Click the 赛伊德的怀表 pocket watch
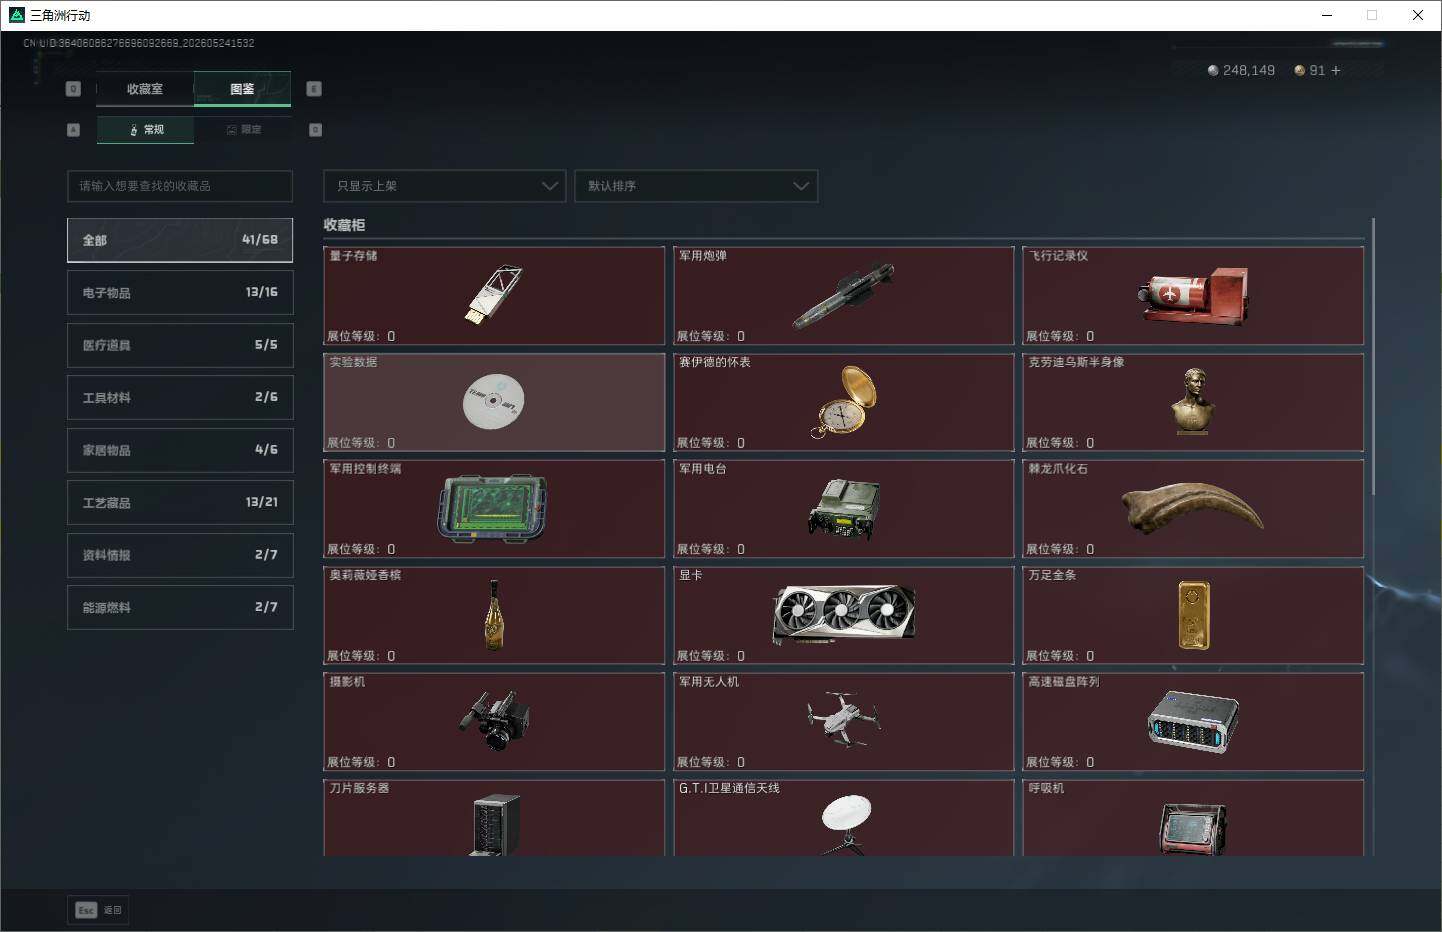This screenshot has width=1442, height=932. [x=843, y=402]
